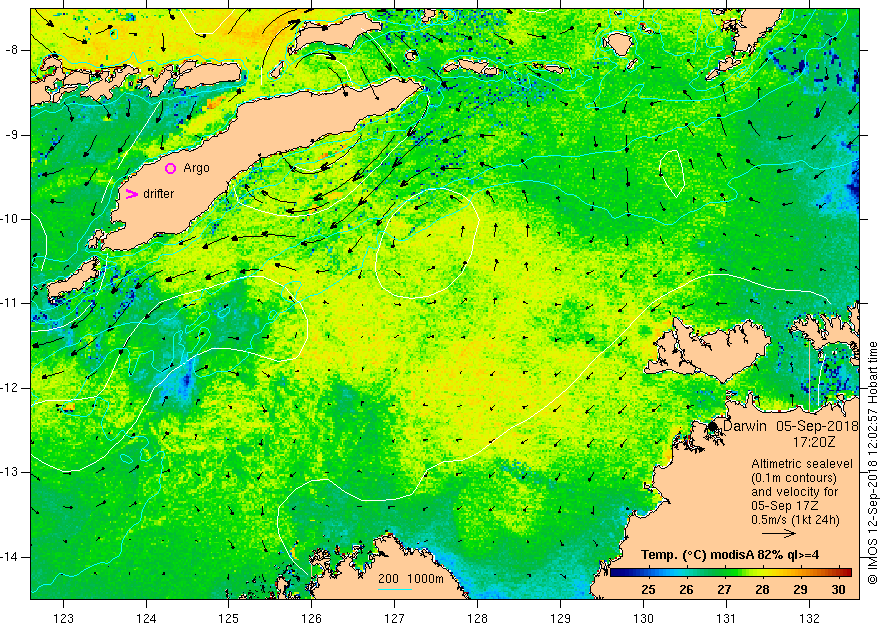The width and height of the screenshot is (880, 630).
Task: Click the 'and velocity for' legend line
Action: click(x=794, y=492)
